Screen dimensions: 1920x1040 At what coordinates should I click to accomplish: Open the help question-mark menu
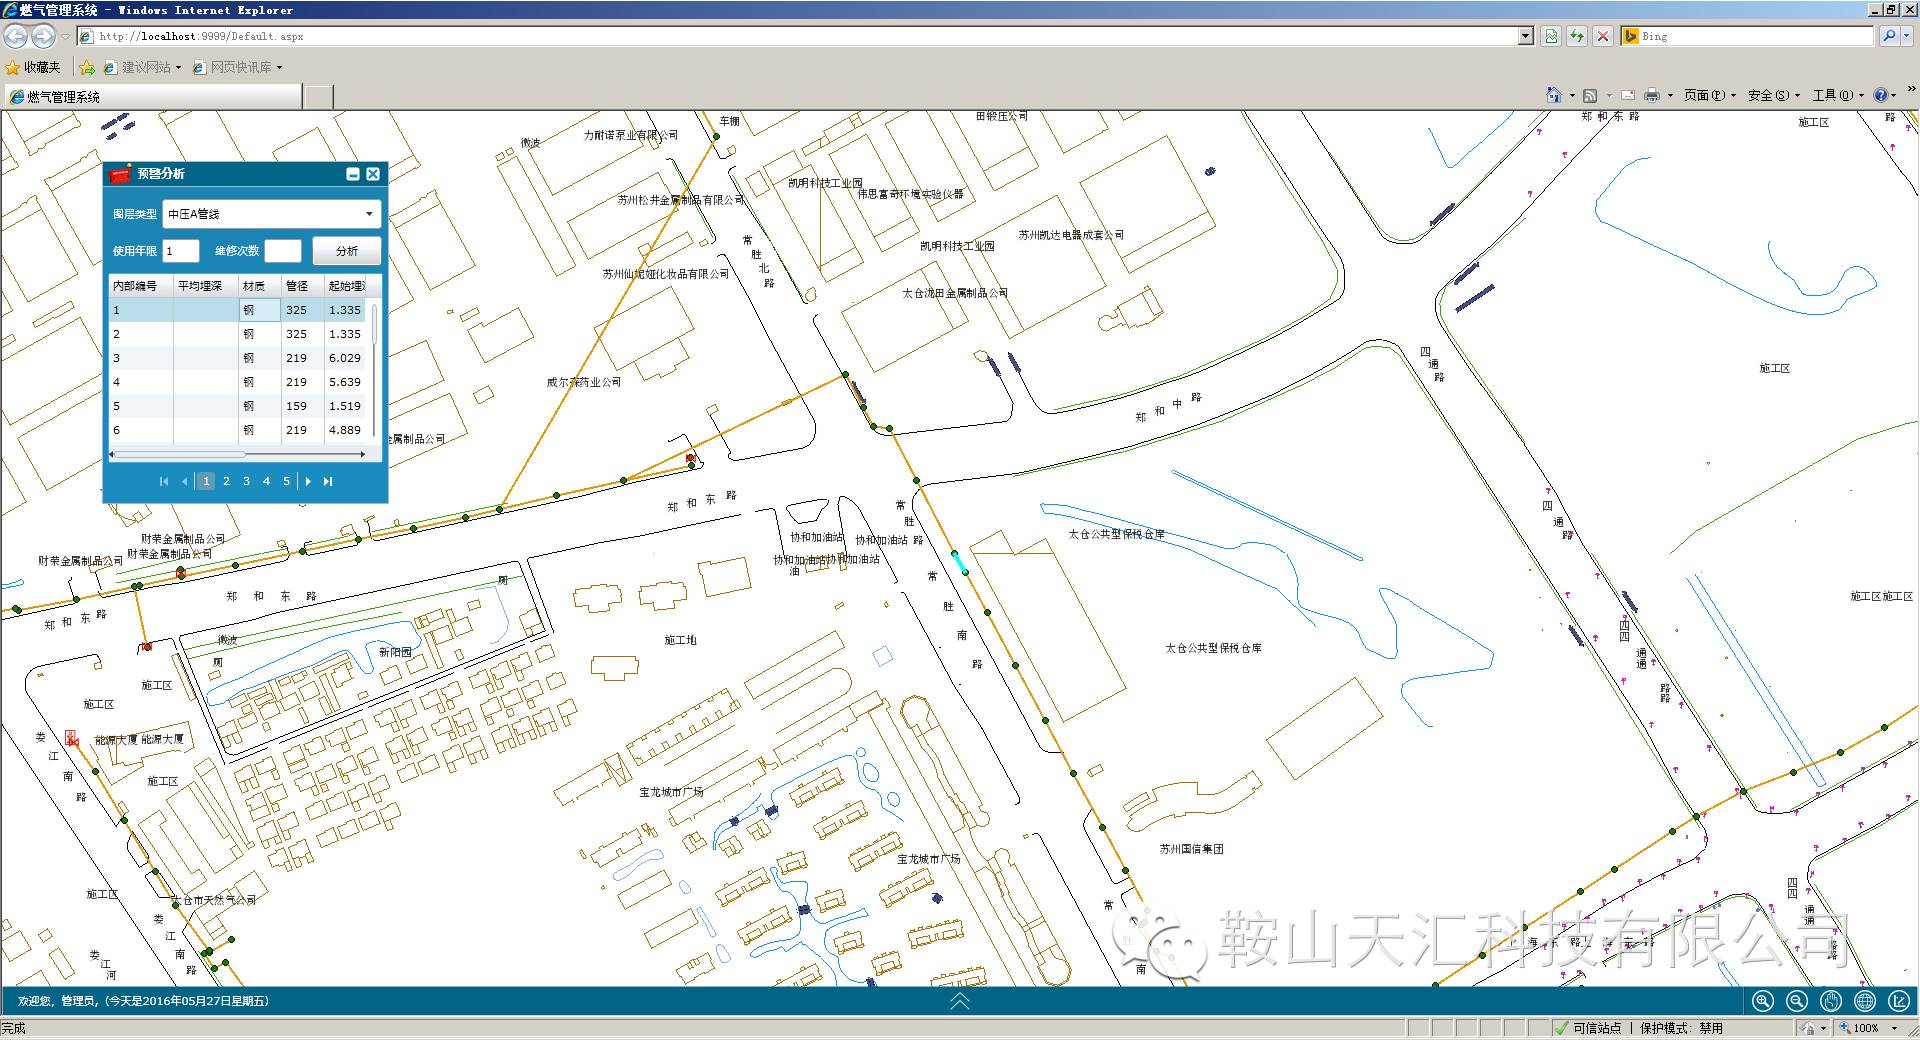click(x=1883, y=95)
